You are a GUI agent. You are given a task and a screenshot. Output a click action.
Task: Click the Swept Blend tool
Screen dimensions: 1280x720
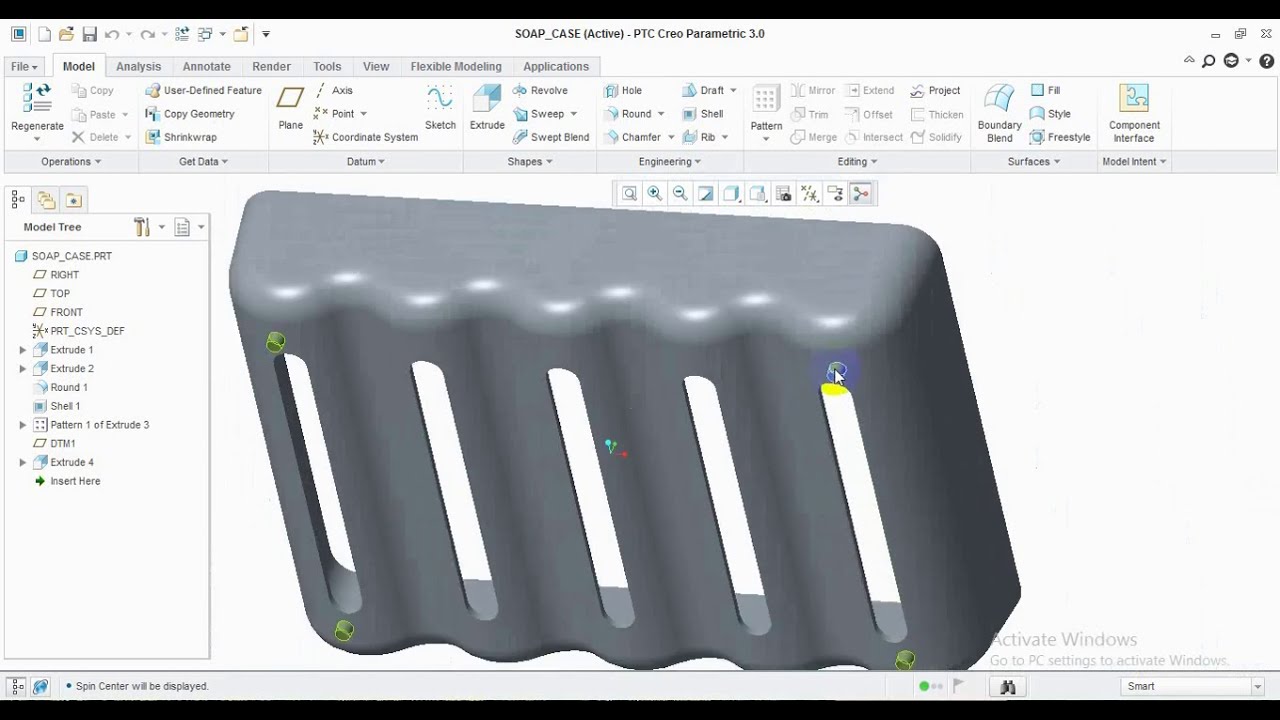tap(550, 137)
